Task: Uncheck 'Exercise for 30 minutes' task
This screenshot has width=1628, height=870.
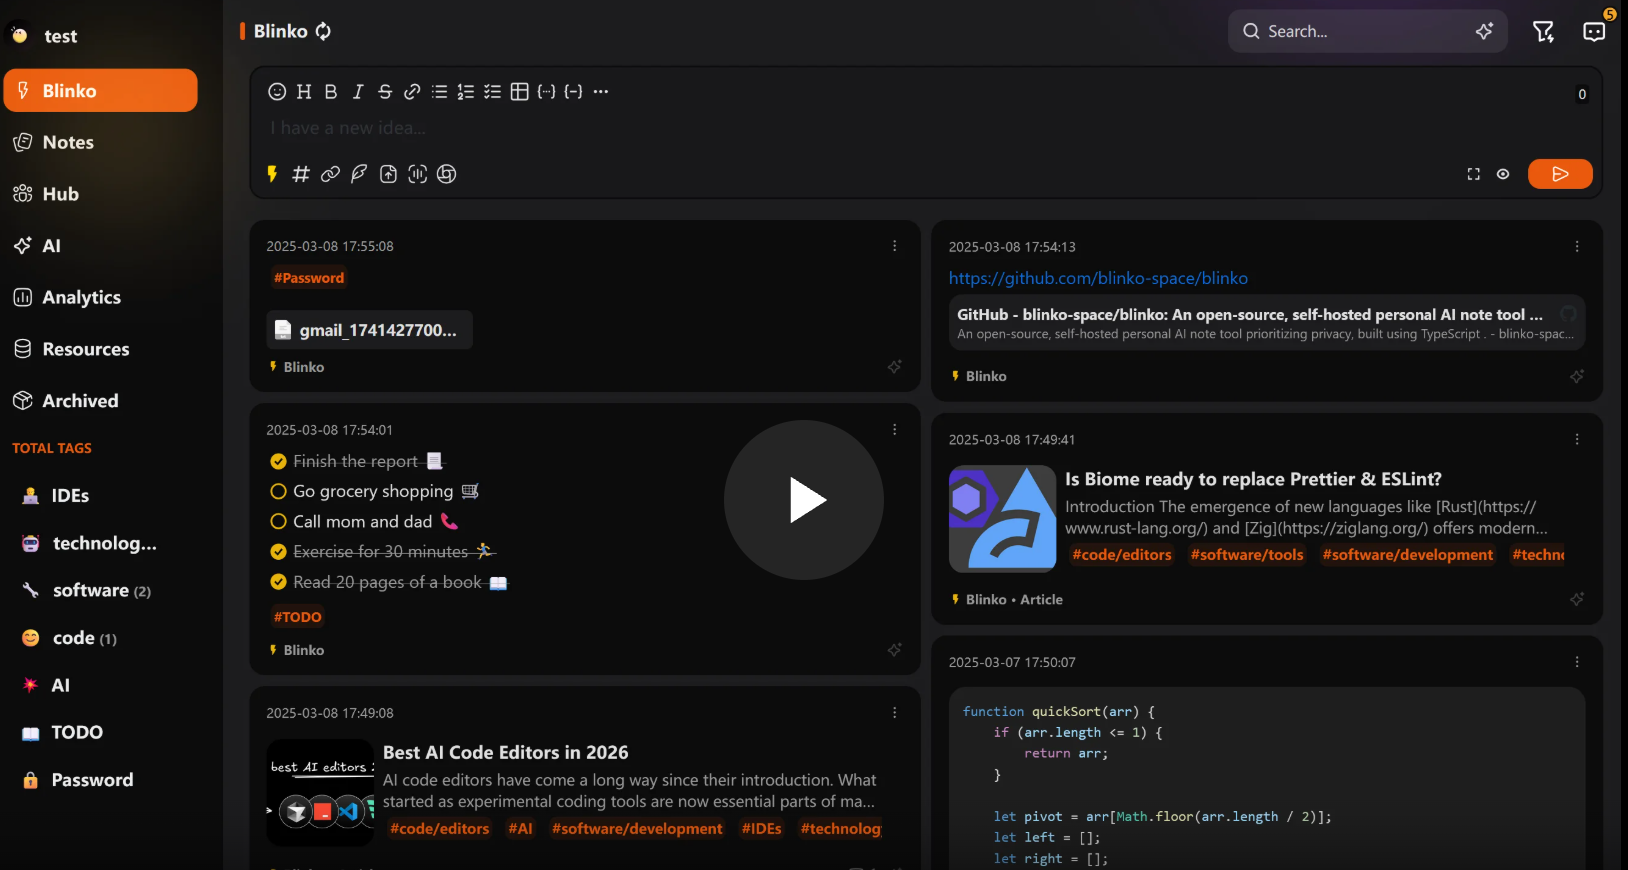Action: click(x=278, y=551)
